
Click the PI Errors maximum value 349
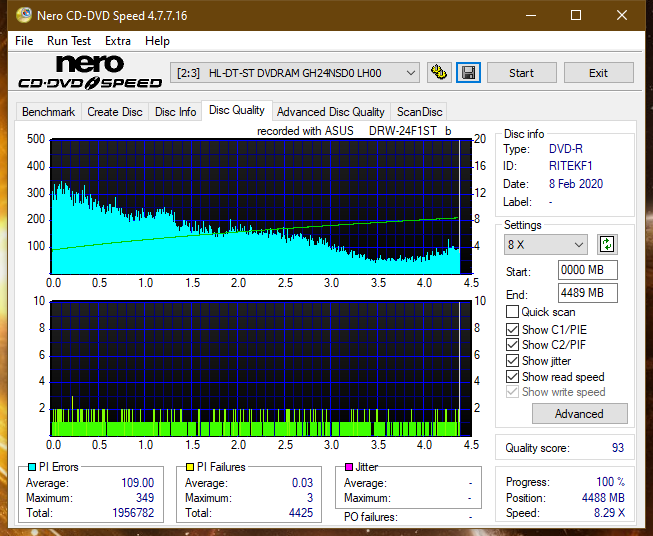pyautogui.click(x=145, y=498)
